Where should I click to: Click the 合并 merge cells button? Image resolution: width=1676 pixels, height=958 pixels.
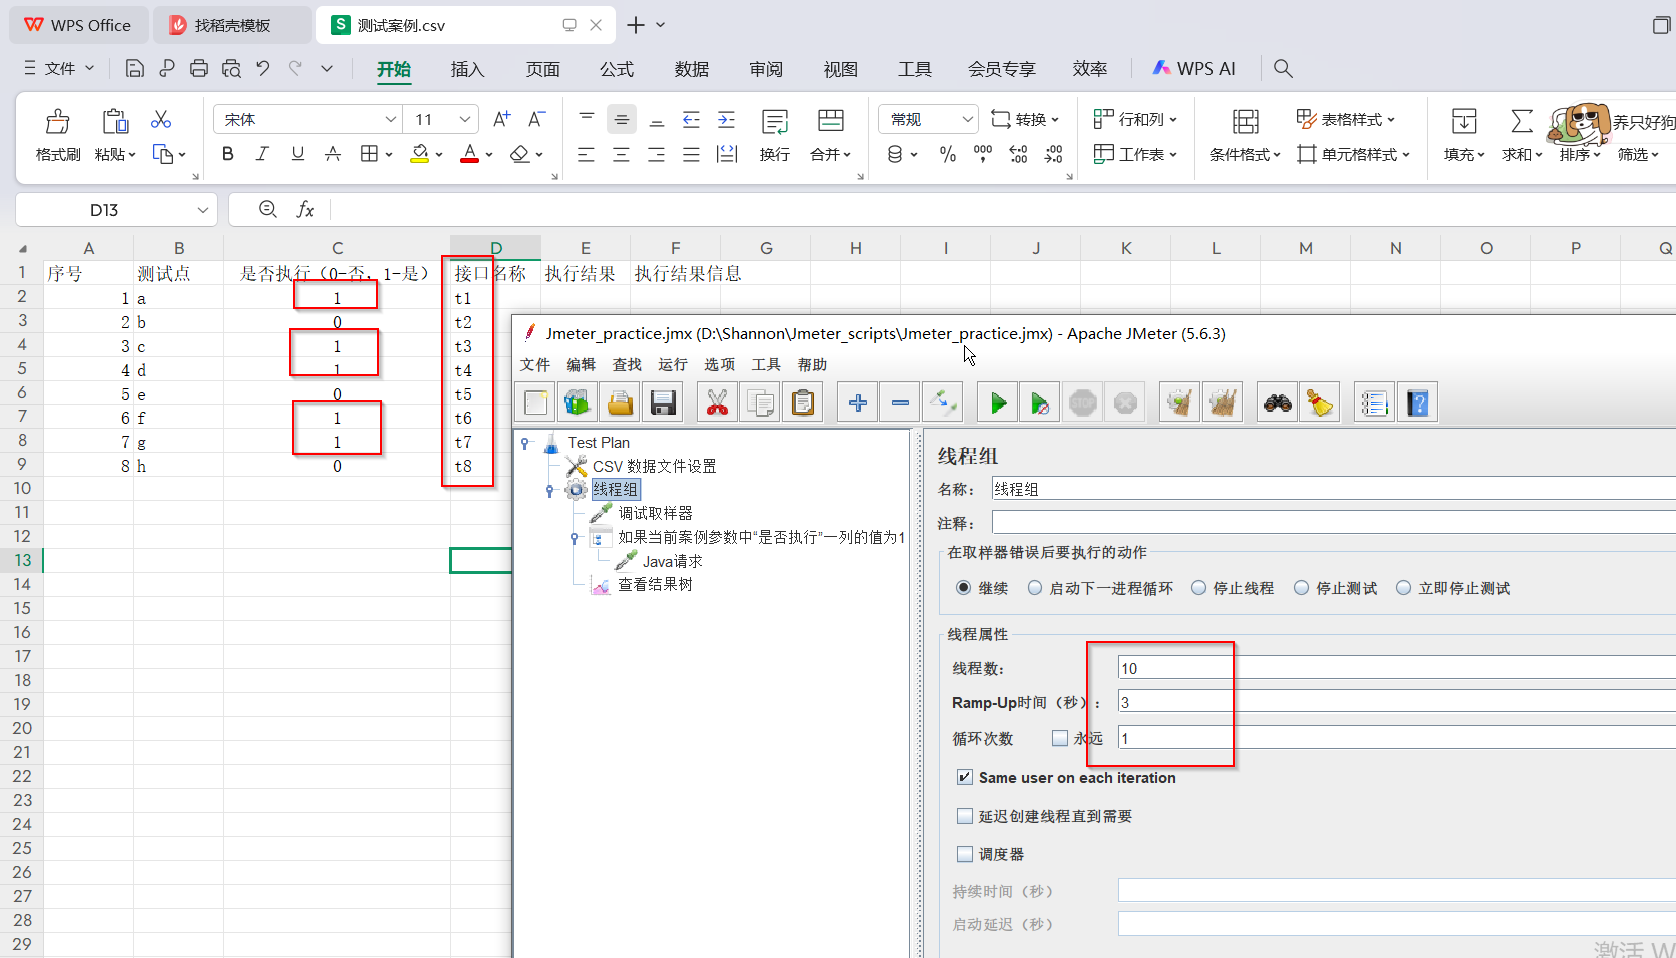pos(830,135)
